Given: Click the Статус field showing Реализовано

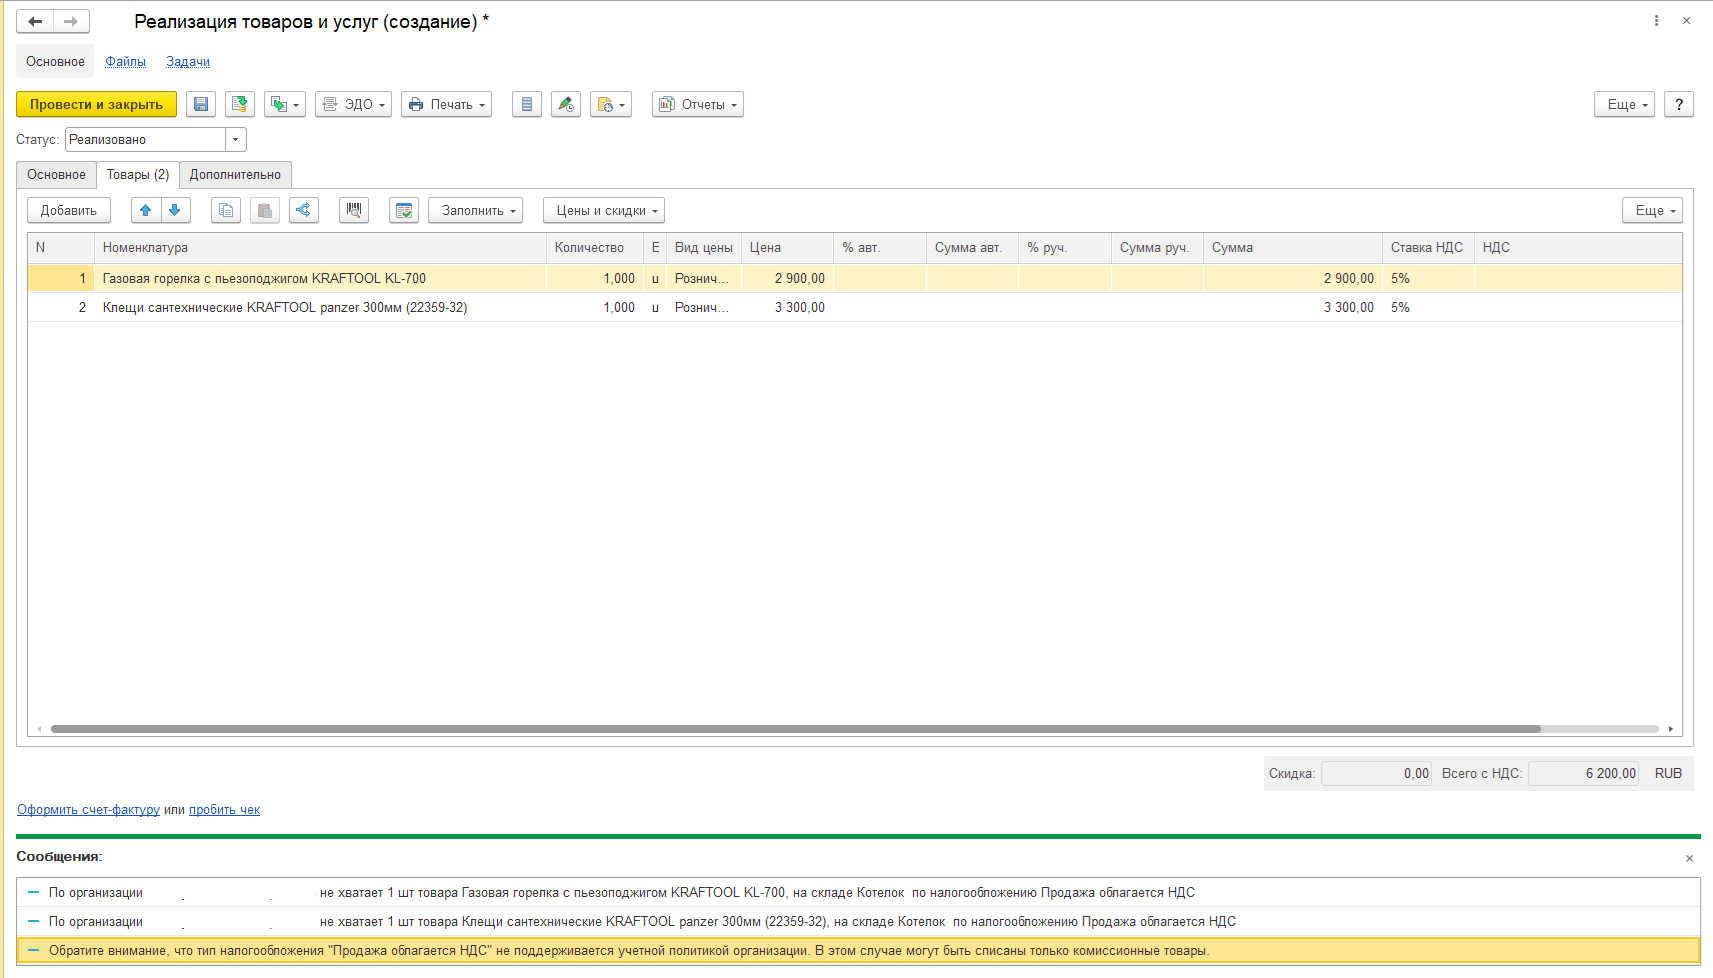Looking at the screenshot, I should (x=146, y=140).
